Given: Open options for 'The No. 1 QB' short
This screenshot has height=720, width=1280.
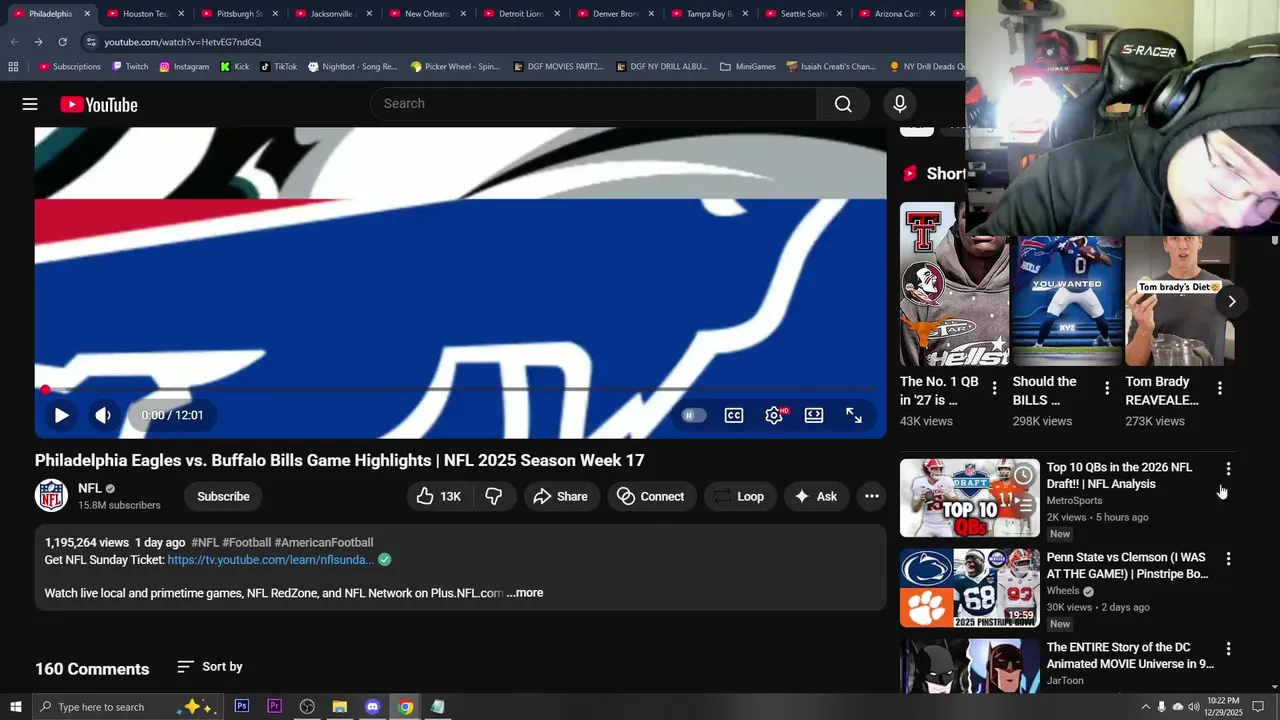Looking at the screenshot, I should pos(994,388).
